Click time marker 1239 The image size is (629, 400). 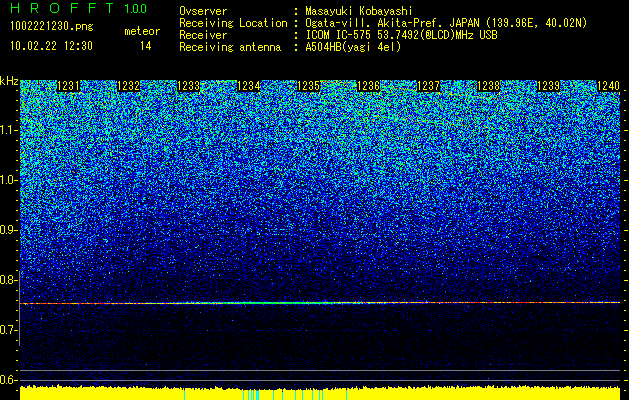[x=548, y=86]
